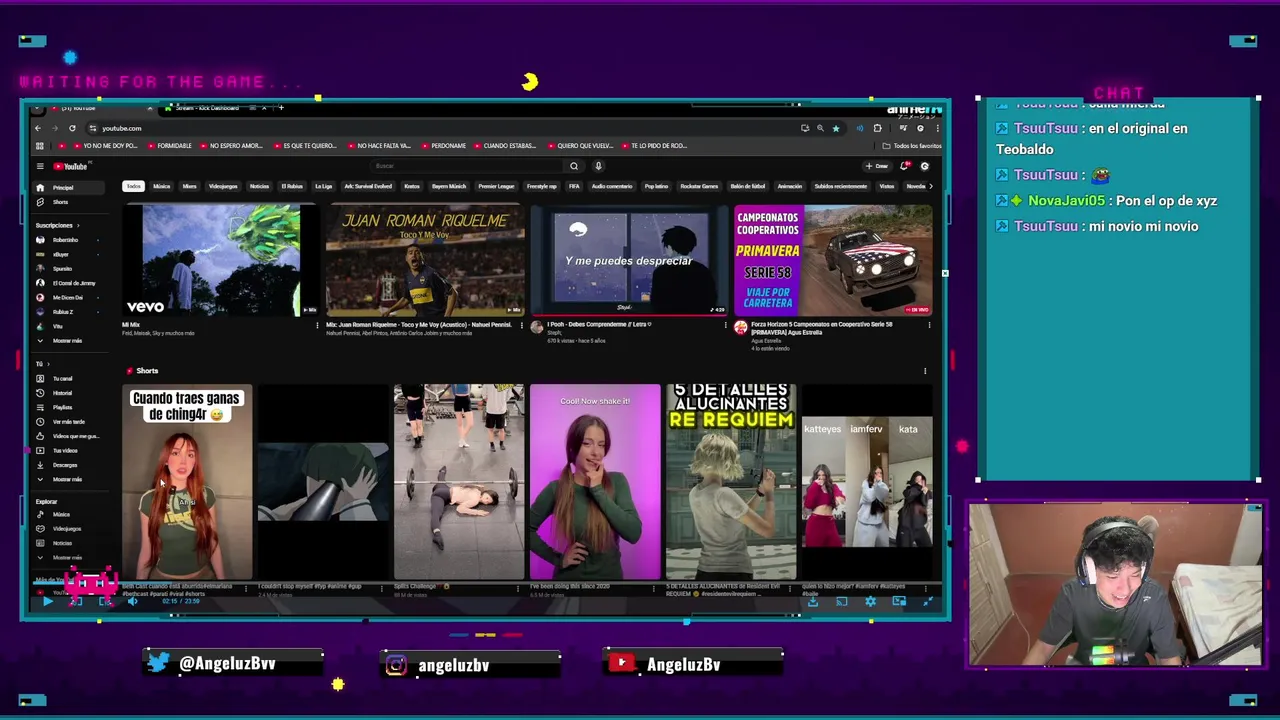The width and height of the screenshot is (1280, 720).
Task: Open the Juan Roman Riquelme mix thumbnail
Action: pyautogui.click(x=424, y=260)
